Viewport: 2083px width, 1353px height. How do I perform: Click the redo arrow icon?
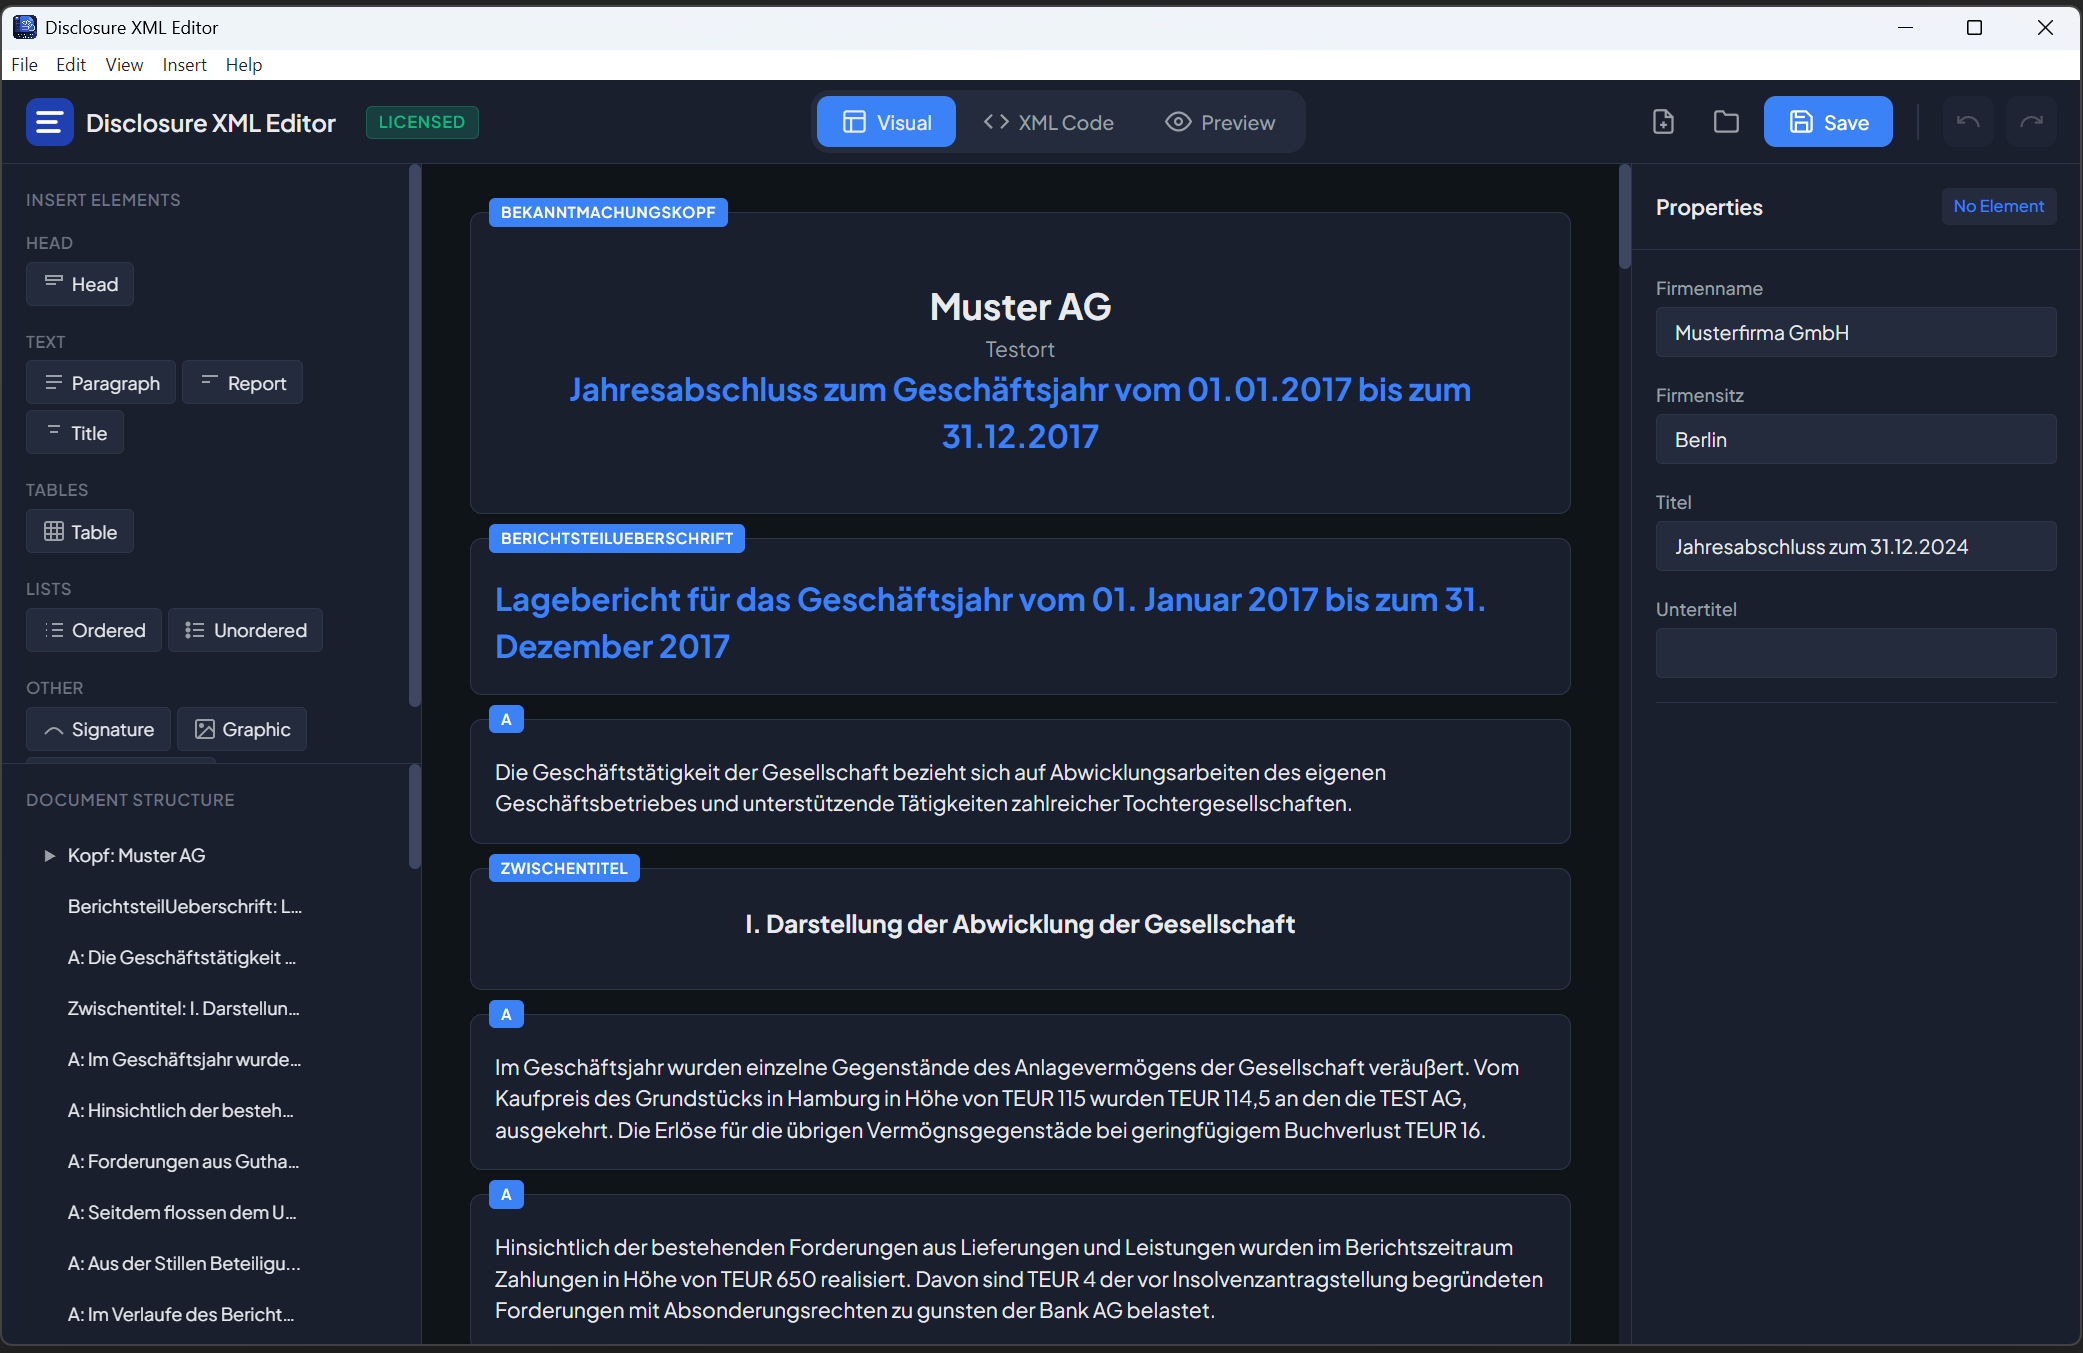2031,122
